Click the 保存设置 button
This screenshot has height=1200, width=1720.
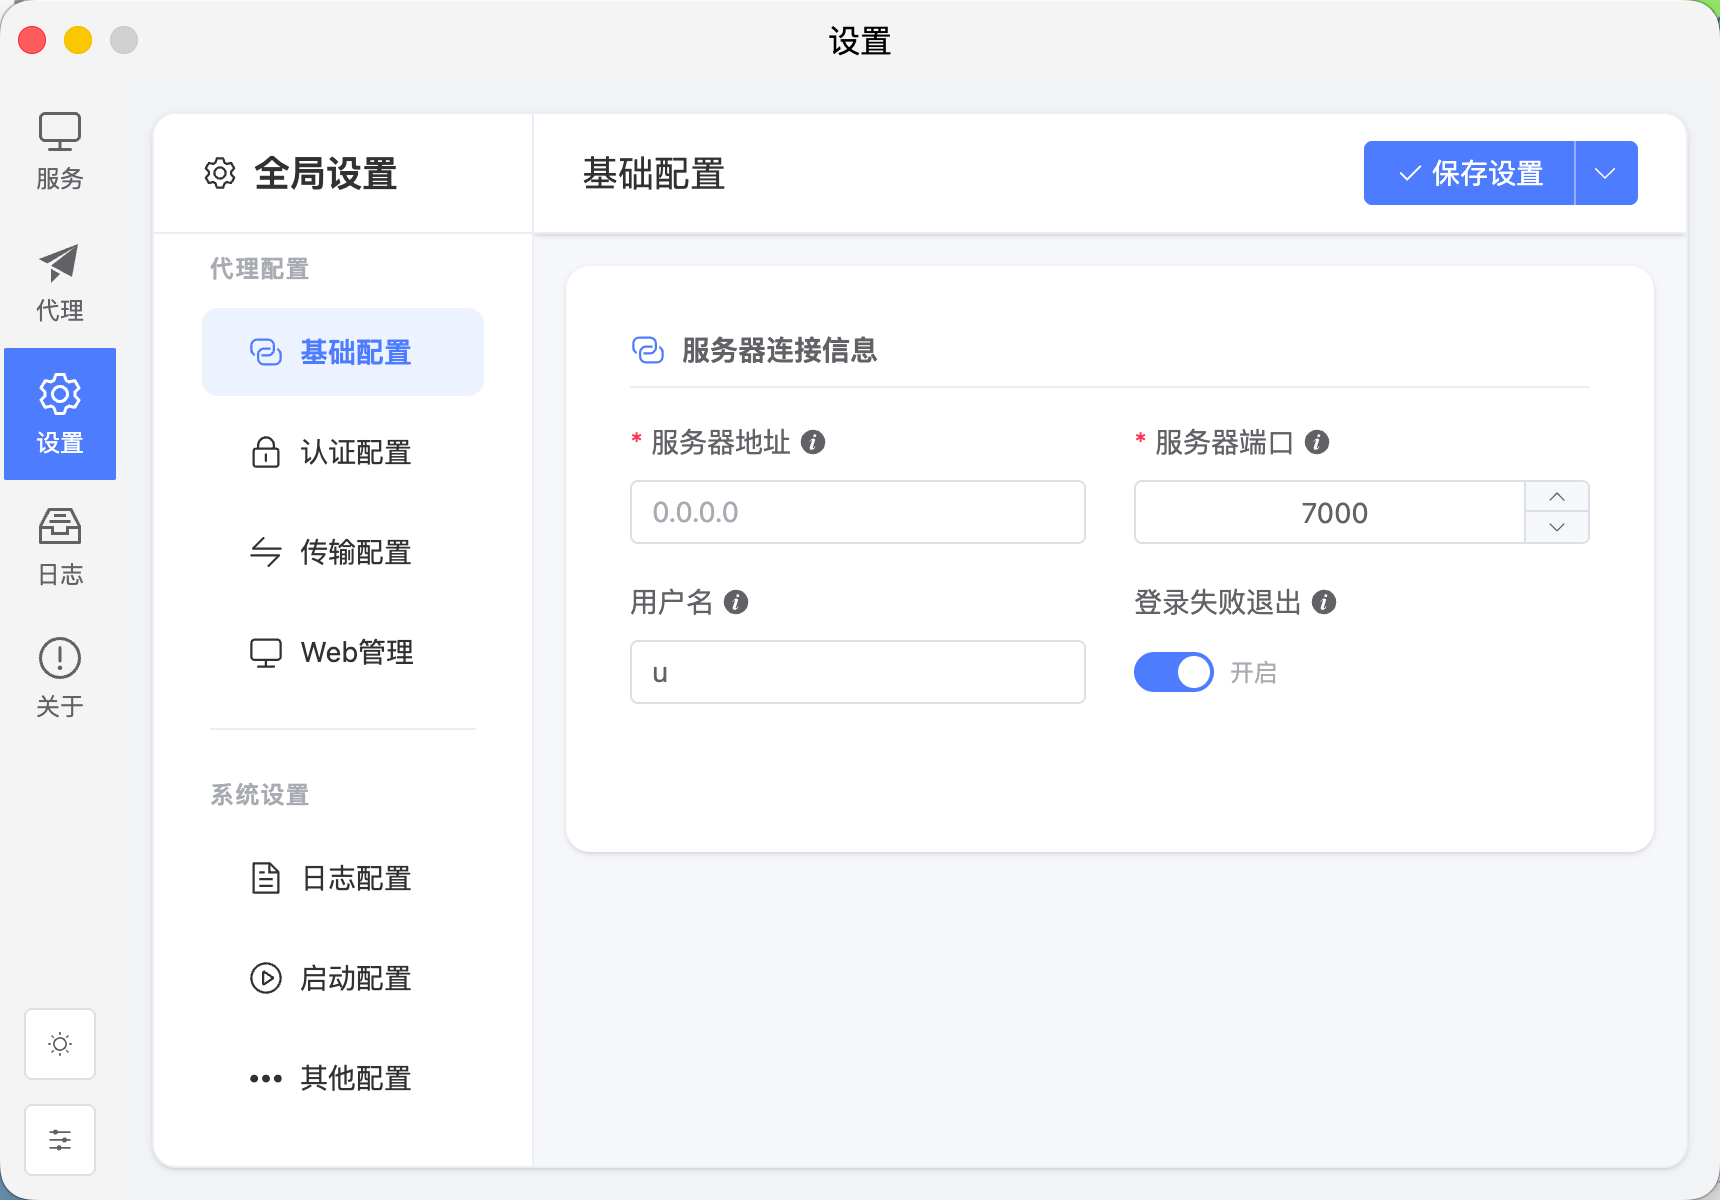pos(1469,172)
